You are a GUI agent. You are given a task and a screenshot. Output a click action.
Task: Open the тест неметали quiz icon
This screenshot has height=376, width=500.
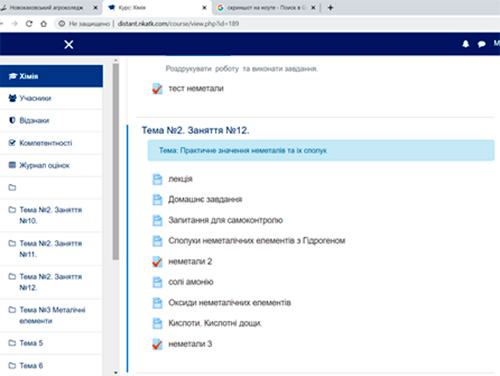157,89
